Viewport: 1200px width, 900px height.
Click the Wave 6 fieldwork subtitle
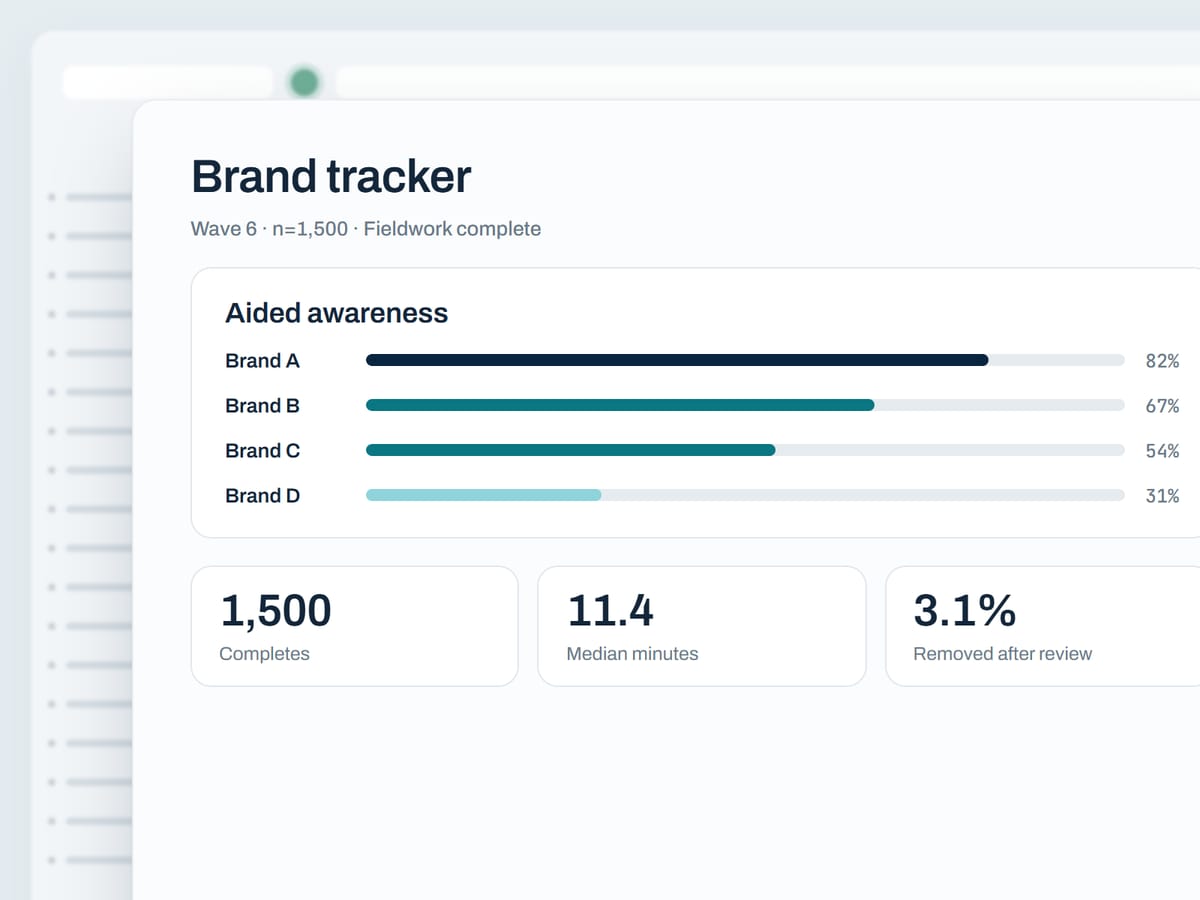pyautogui.click(x=366, y=229)
